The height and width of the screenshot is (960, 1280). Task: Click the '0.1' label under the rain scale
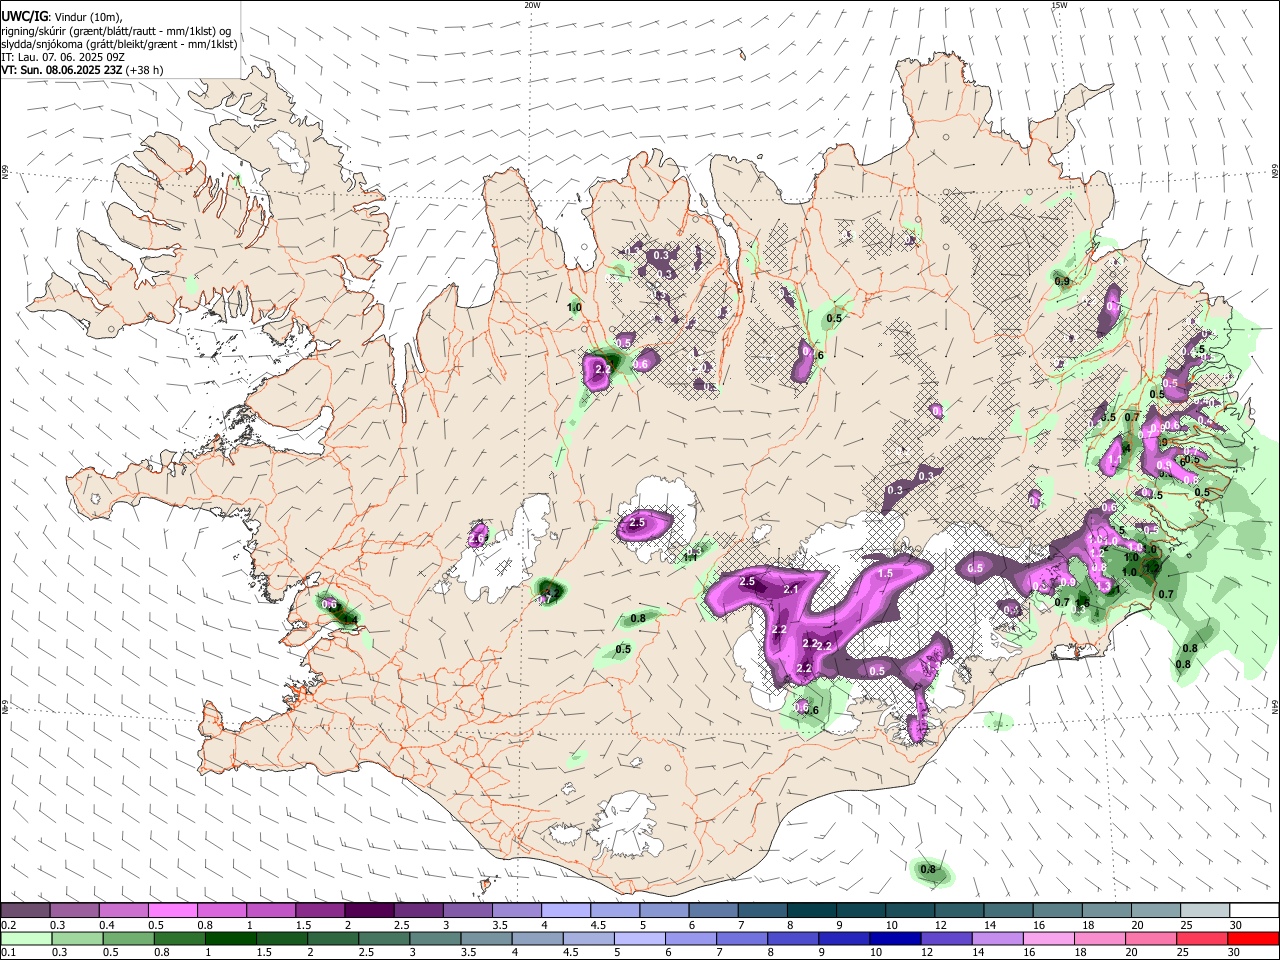coord(7,953)
